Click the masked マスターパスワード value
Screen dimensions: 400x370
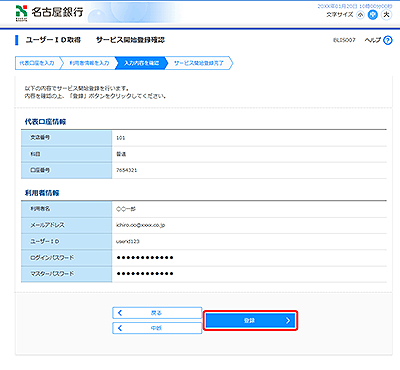145,274
